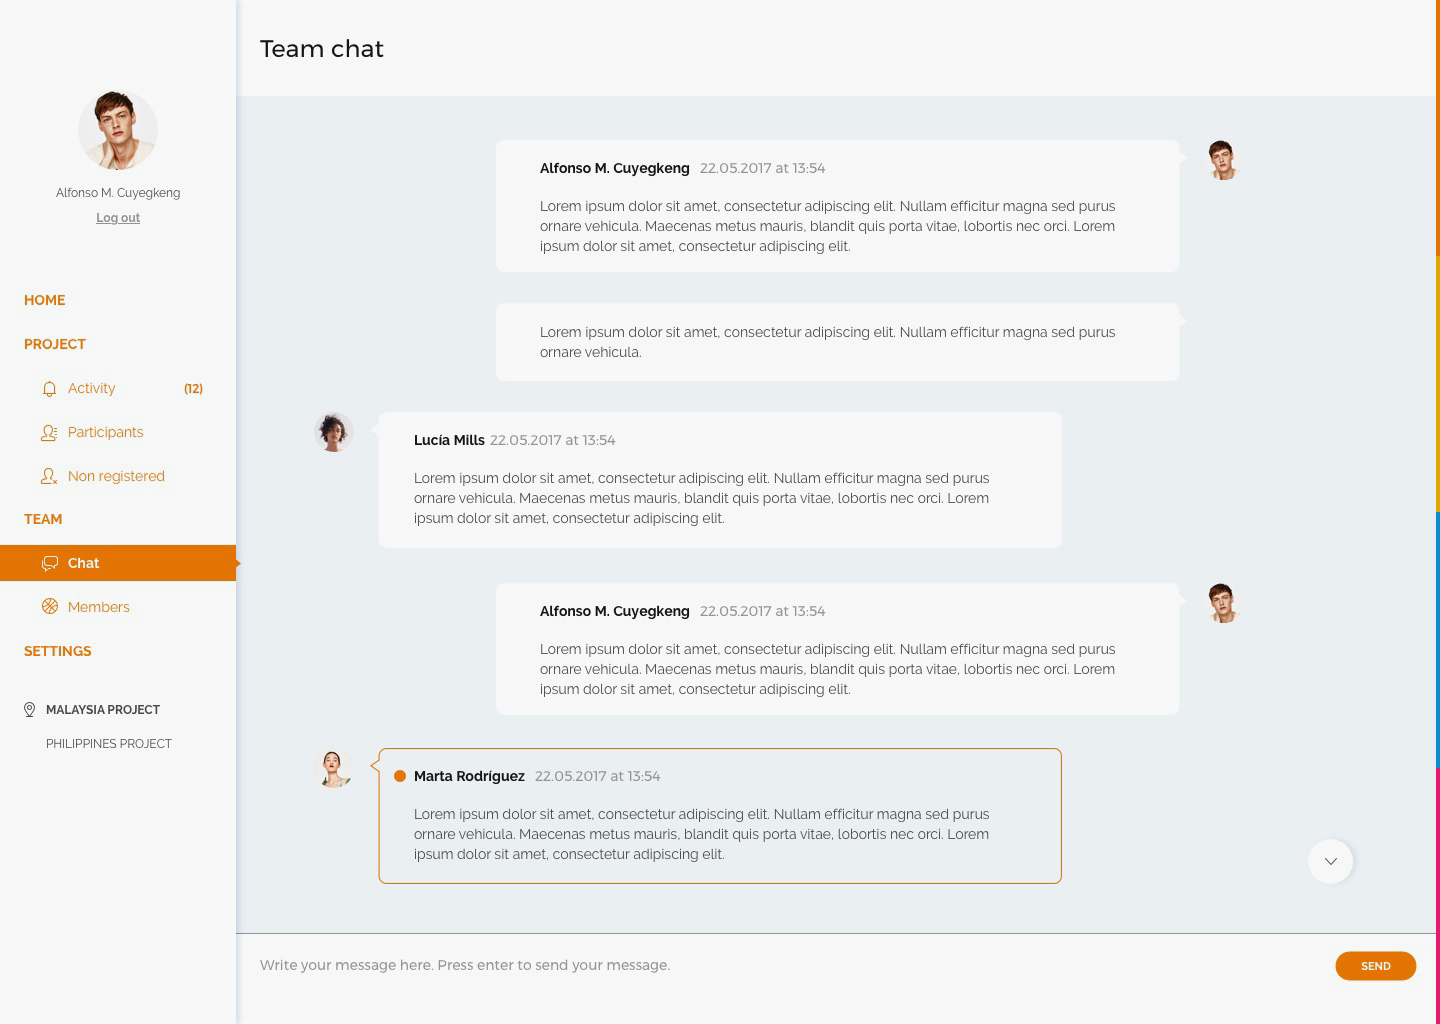Open the HOME menu section
Viewport: 1440px width, 1024px height.
pyautogui.click(x=45, y=300)
